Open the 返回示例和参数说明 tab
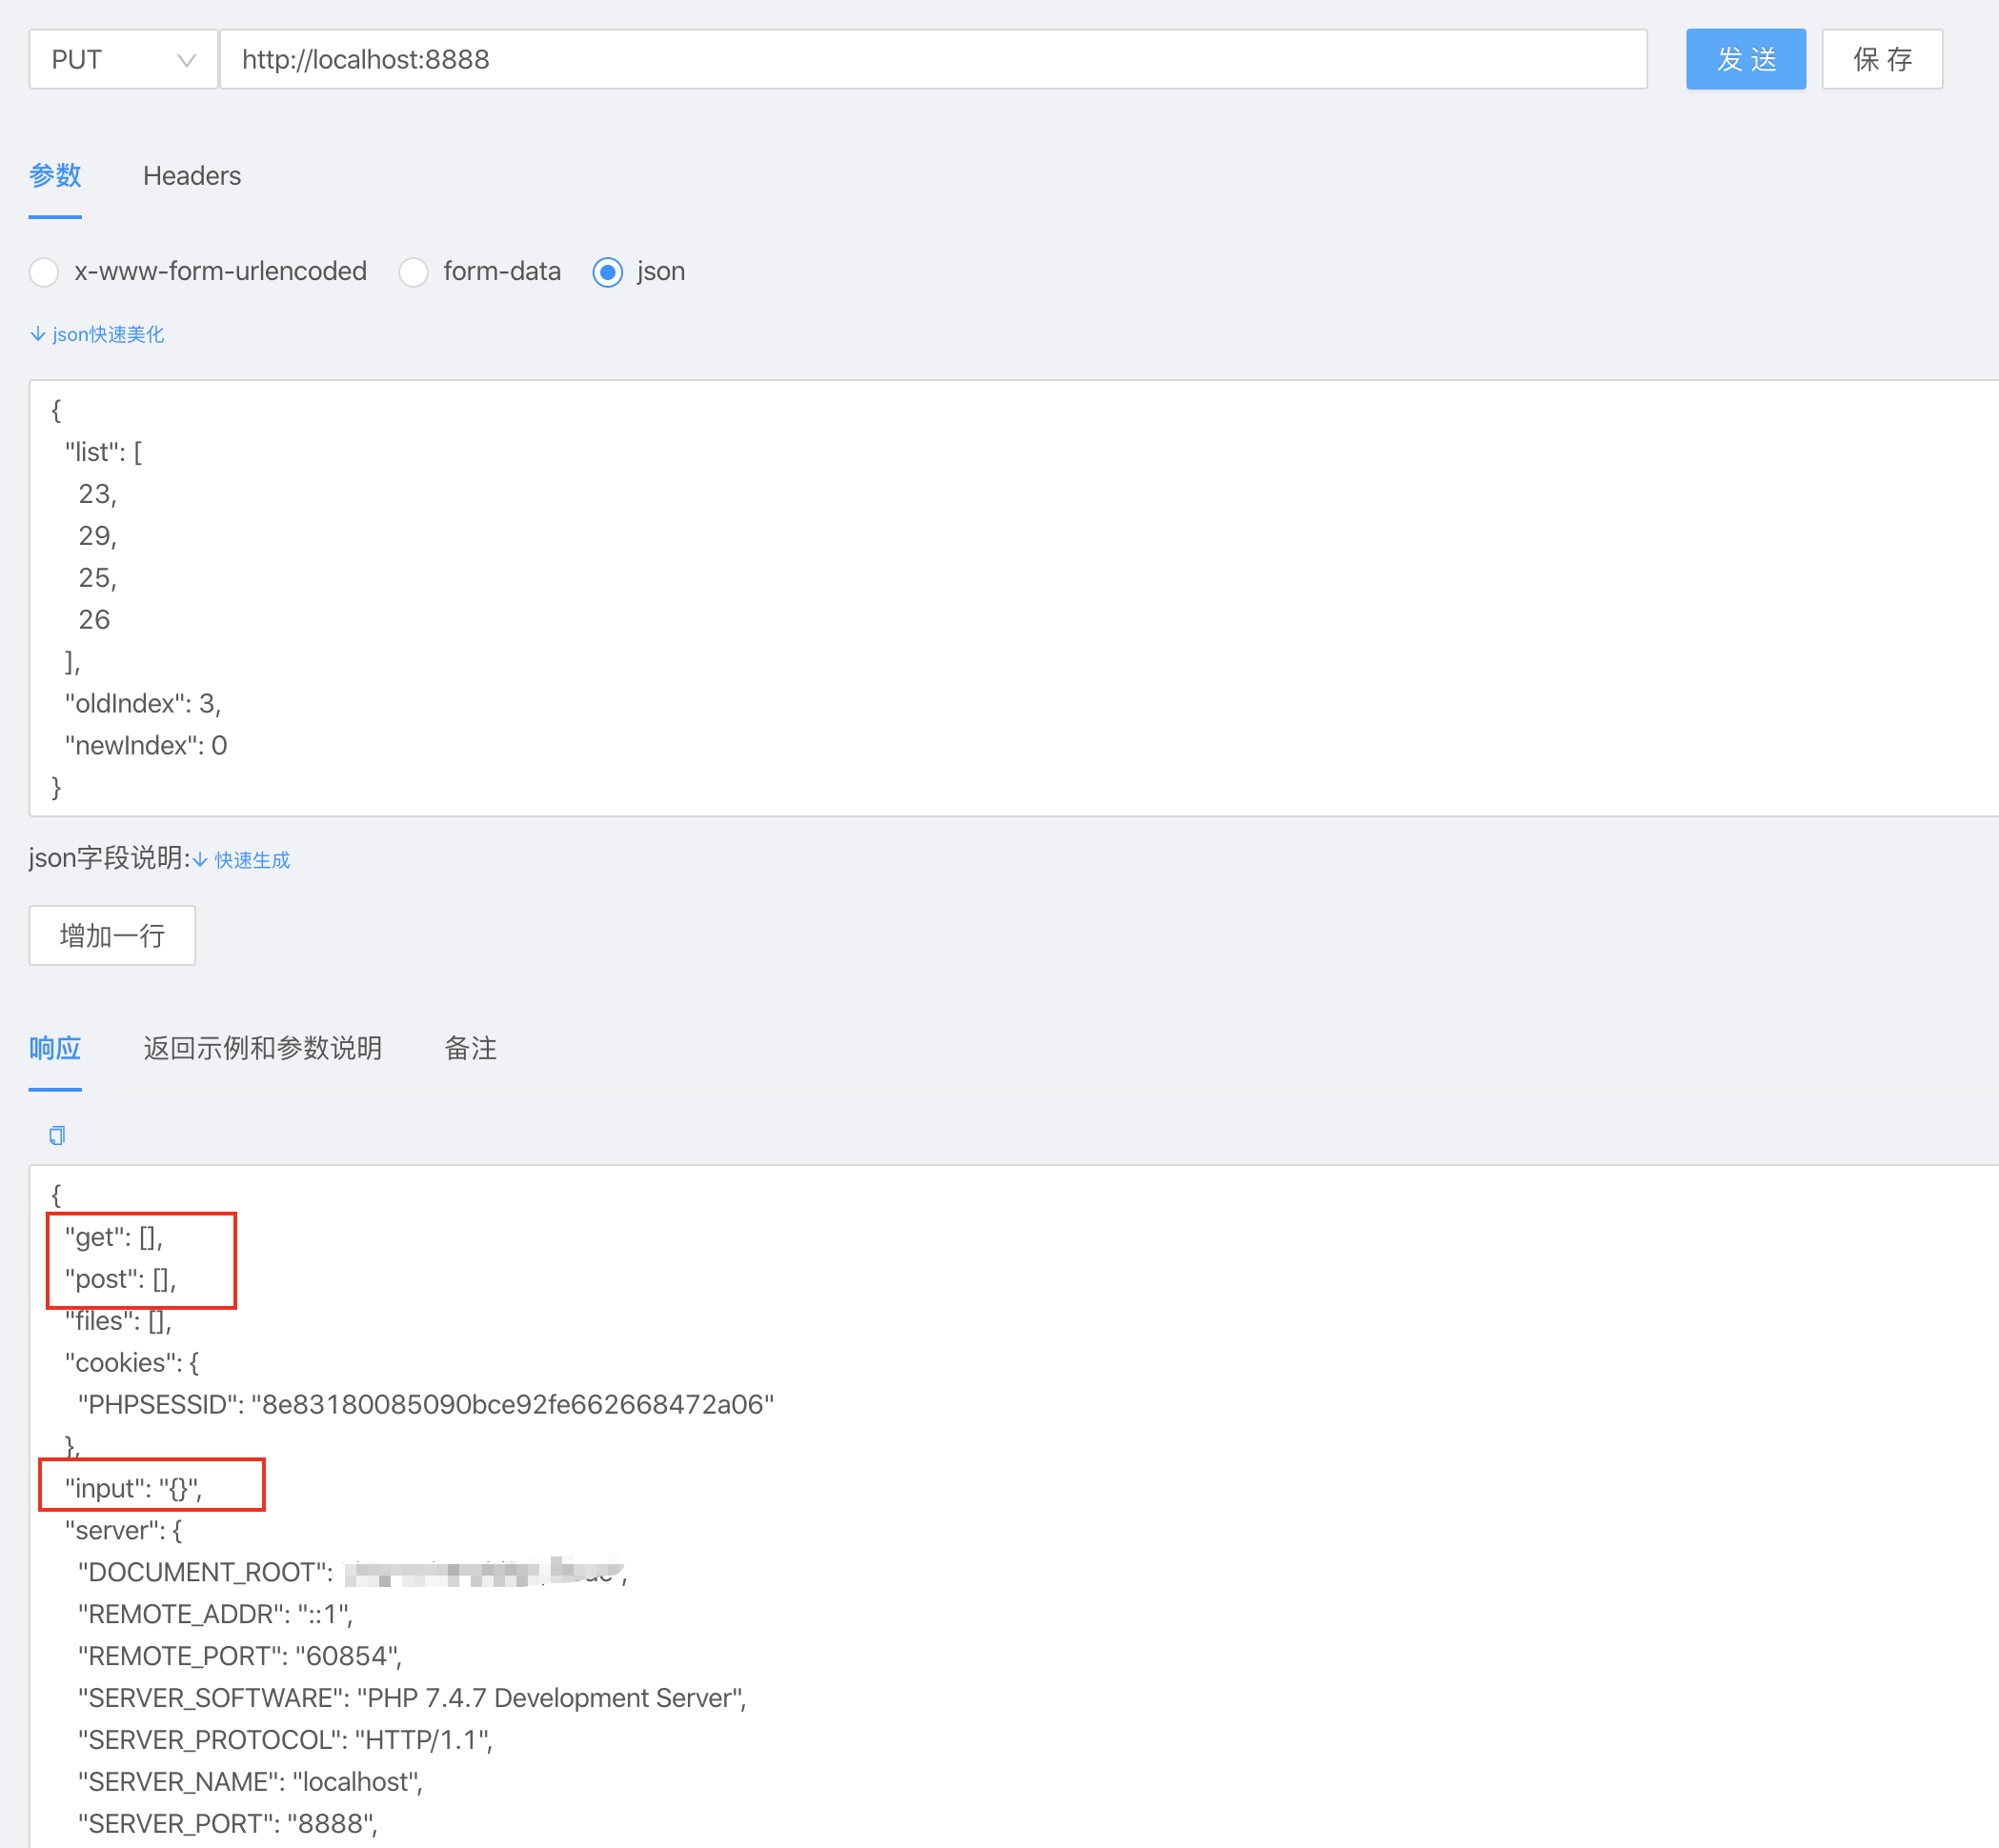The image size is (1999, 1848). [261, 1048]
